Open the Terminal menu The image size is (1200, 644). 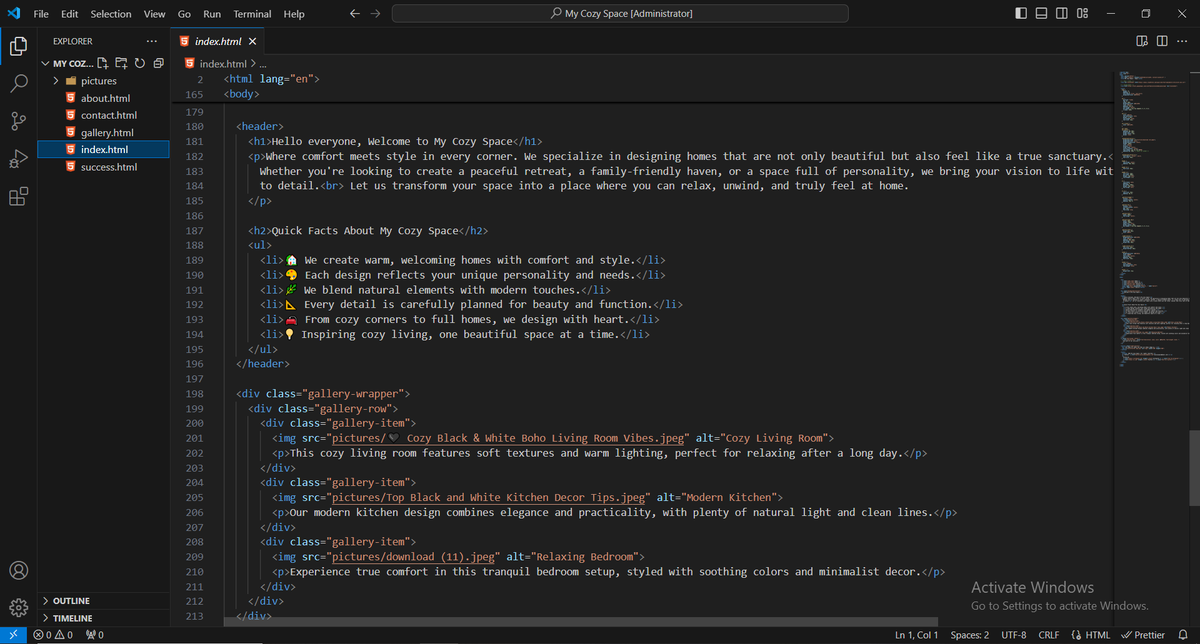tap(253, 14)
